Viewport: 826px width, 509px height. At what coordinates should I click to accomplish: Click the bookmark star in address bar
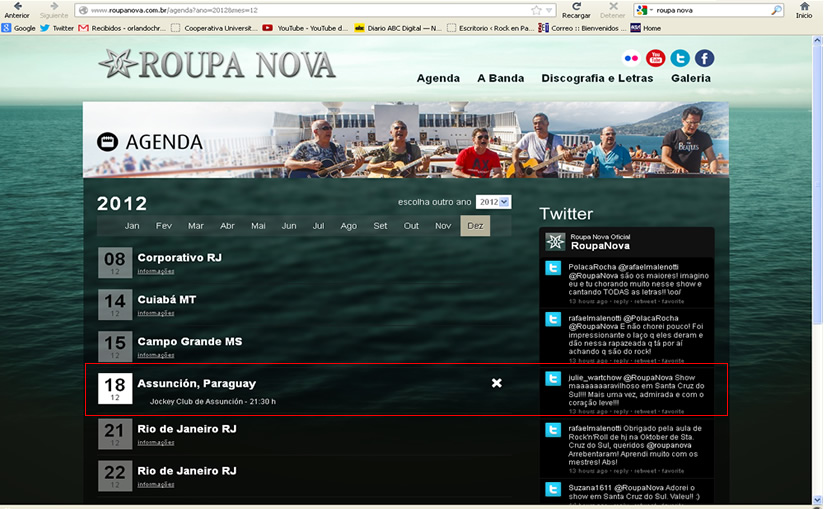[x=536, y=10]
